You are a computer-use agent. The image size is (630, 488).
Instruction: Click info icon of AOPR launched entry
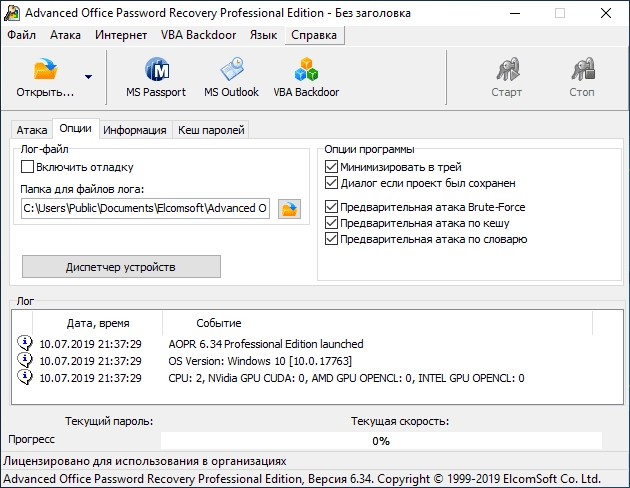(x=25, y=343)
